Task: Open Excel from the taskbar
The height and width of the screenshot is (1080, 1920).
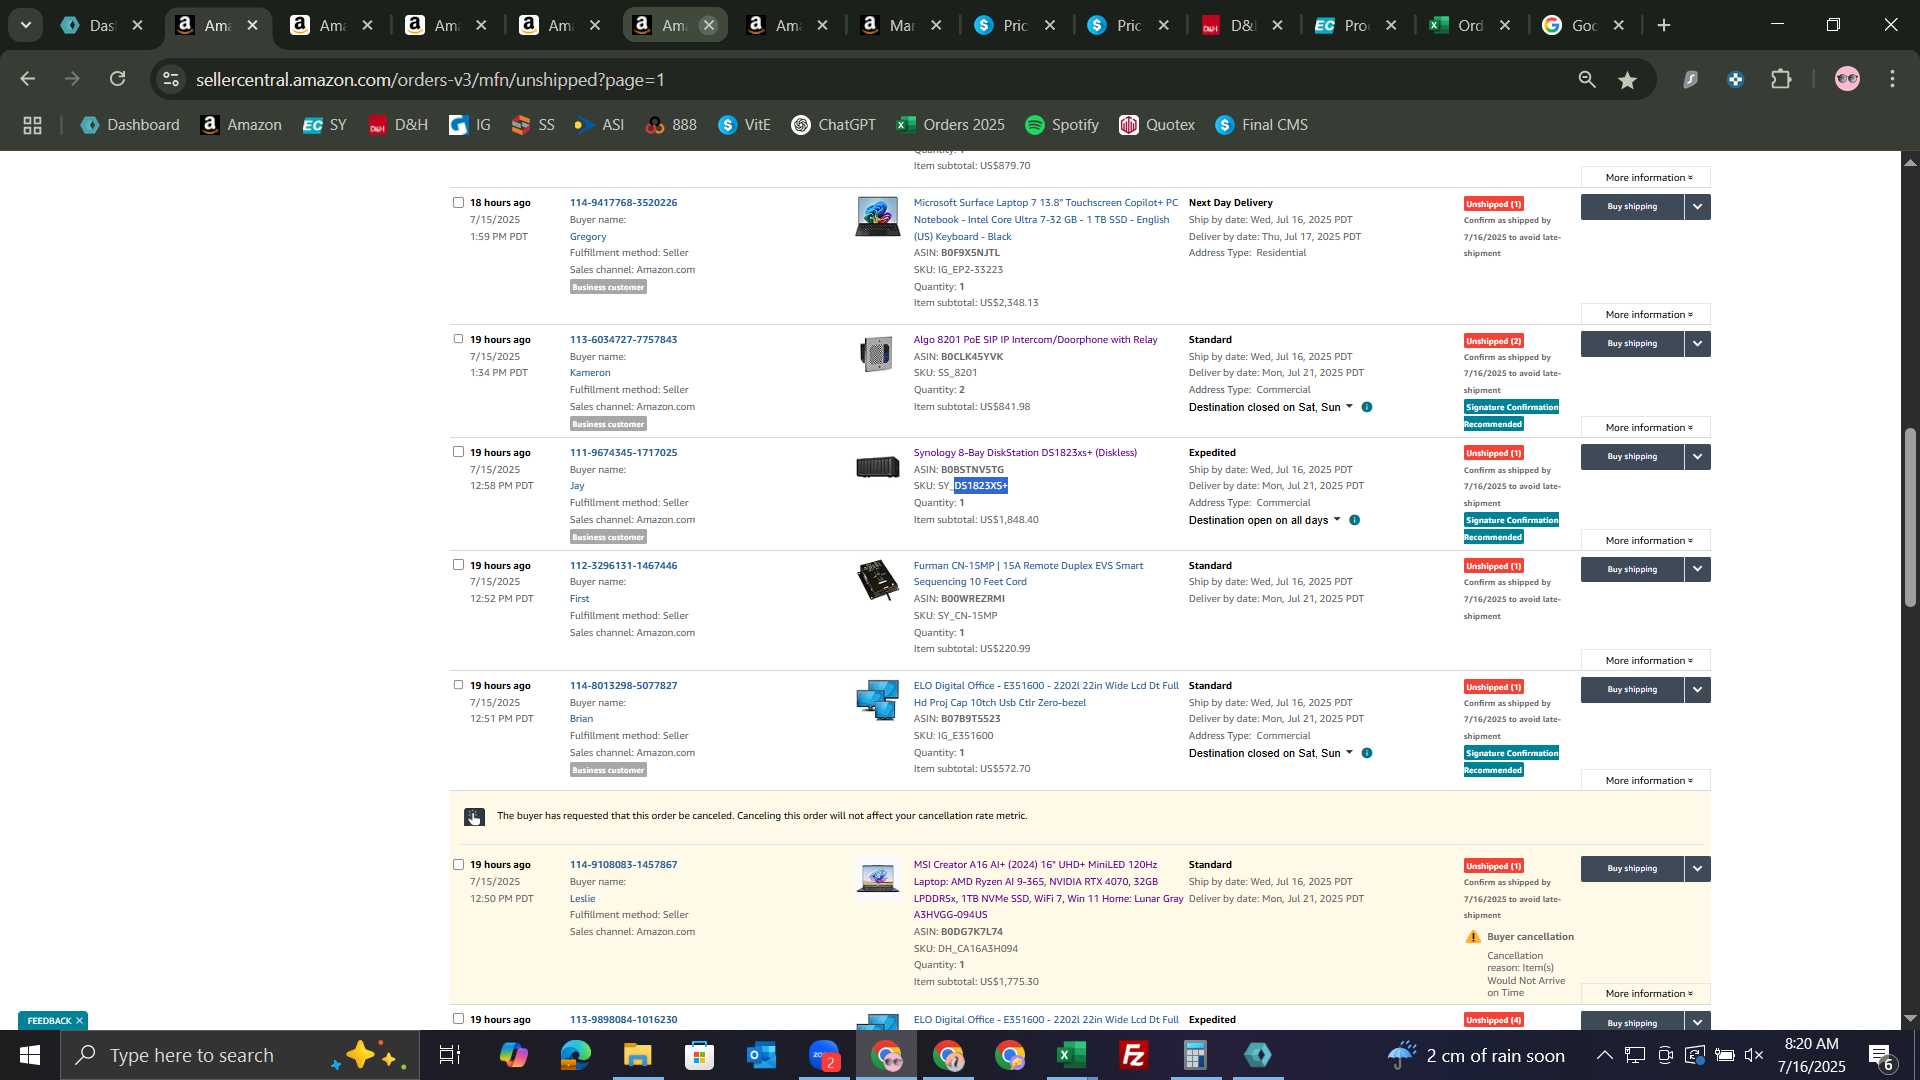Action: point(1071,1055)
